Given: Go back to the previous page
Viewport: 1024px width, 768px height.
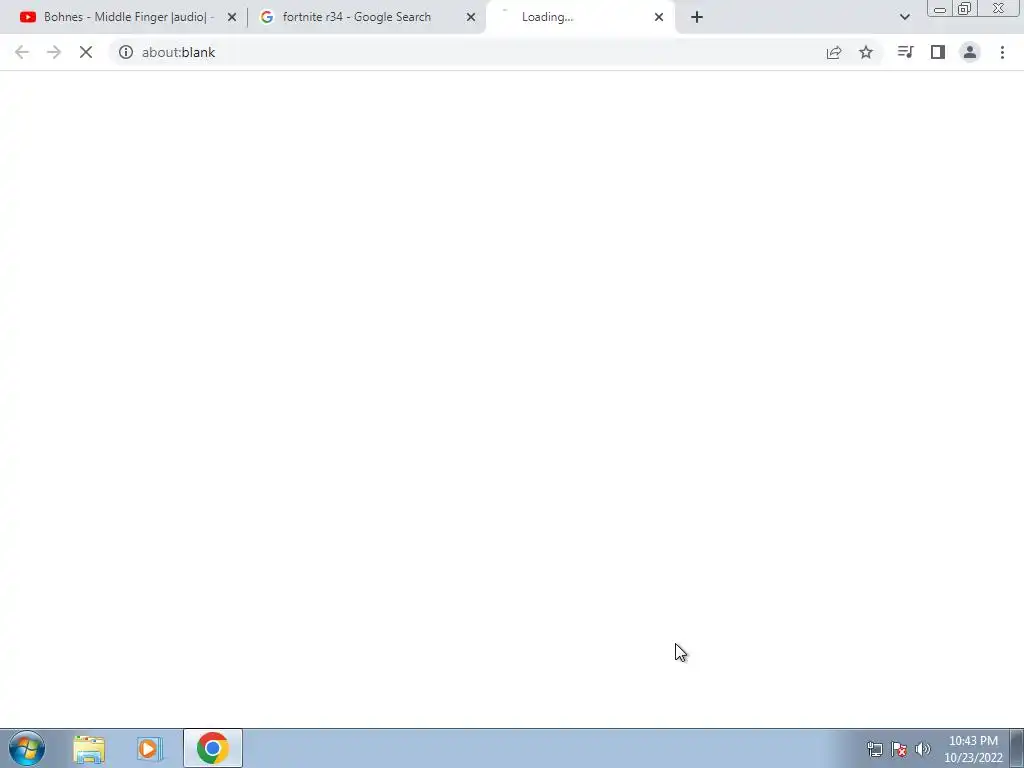Looking at the screenshot, I should (22, 52).
